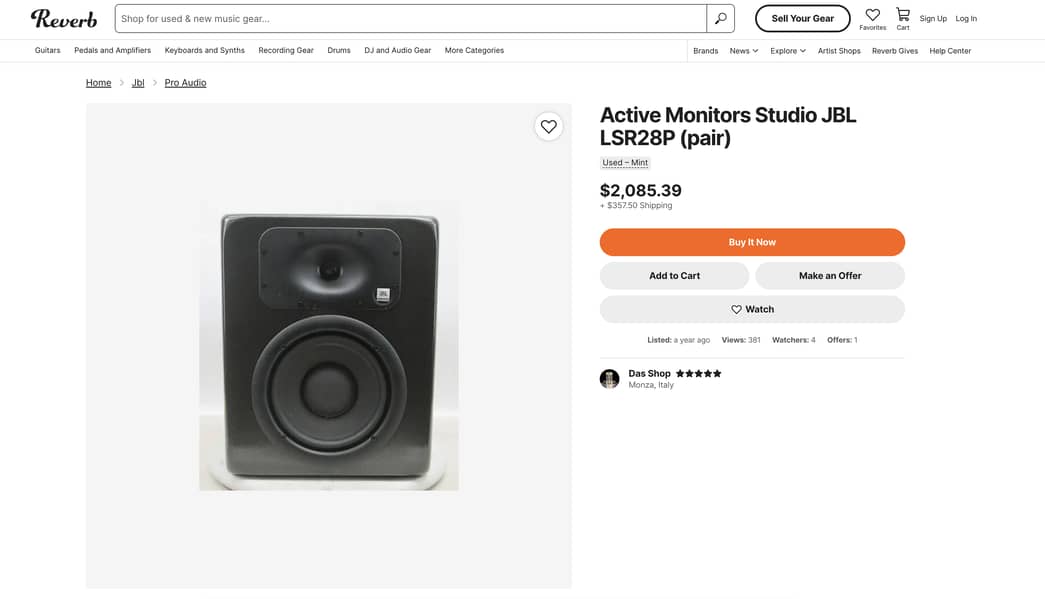Viewport: 1045px width, 599px height.
Task: Click the Log In link
Action: tap(965, 18)
